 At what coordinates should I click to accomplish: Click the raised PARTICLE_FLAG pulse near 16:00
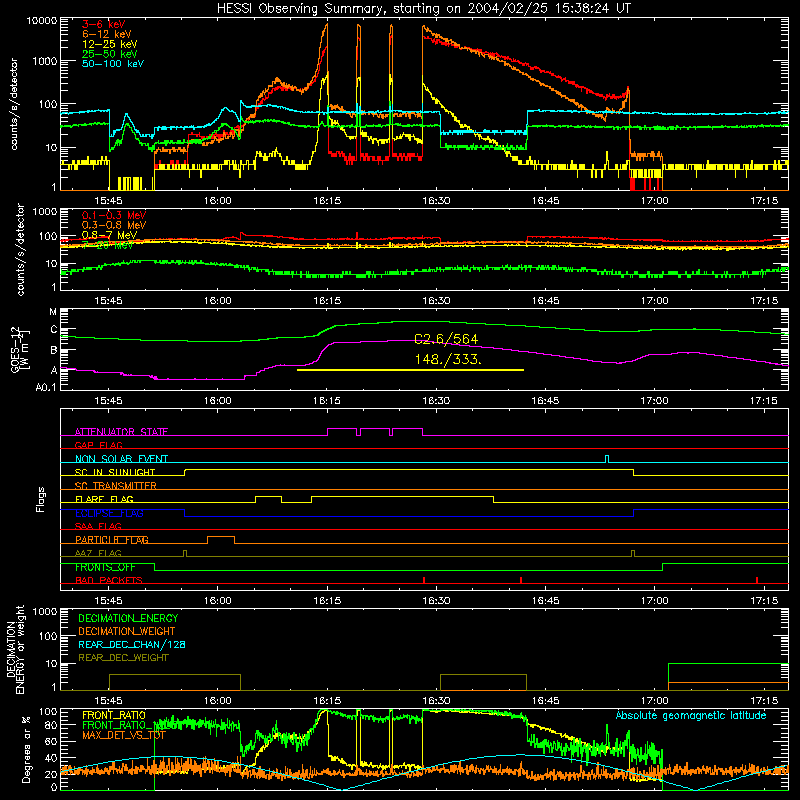pyautogui.click(x=221, y=540)
